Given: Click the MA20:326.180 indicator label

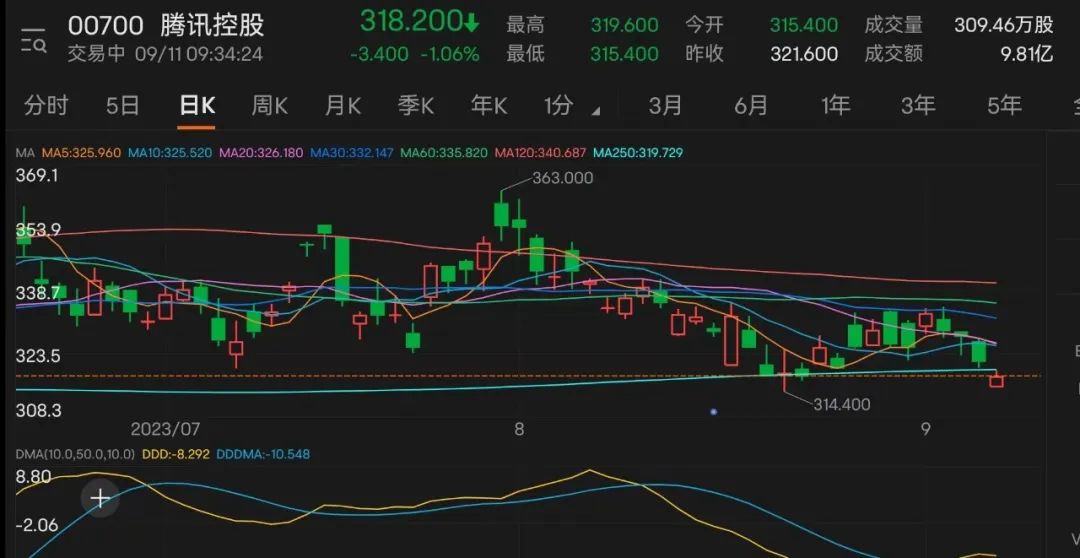Looking at the screenshot, I should tap(261, 152).
